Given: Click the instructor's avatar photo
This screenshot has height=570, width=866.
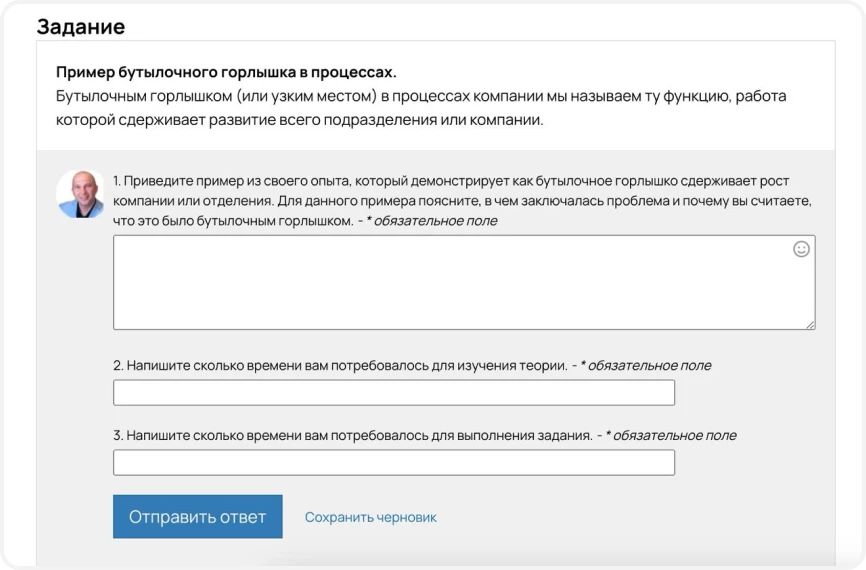Looking at the screenshot, I should (81, 193).
